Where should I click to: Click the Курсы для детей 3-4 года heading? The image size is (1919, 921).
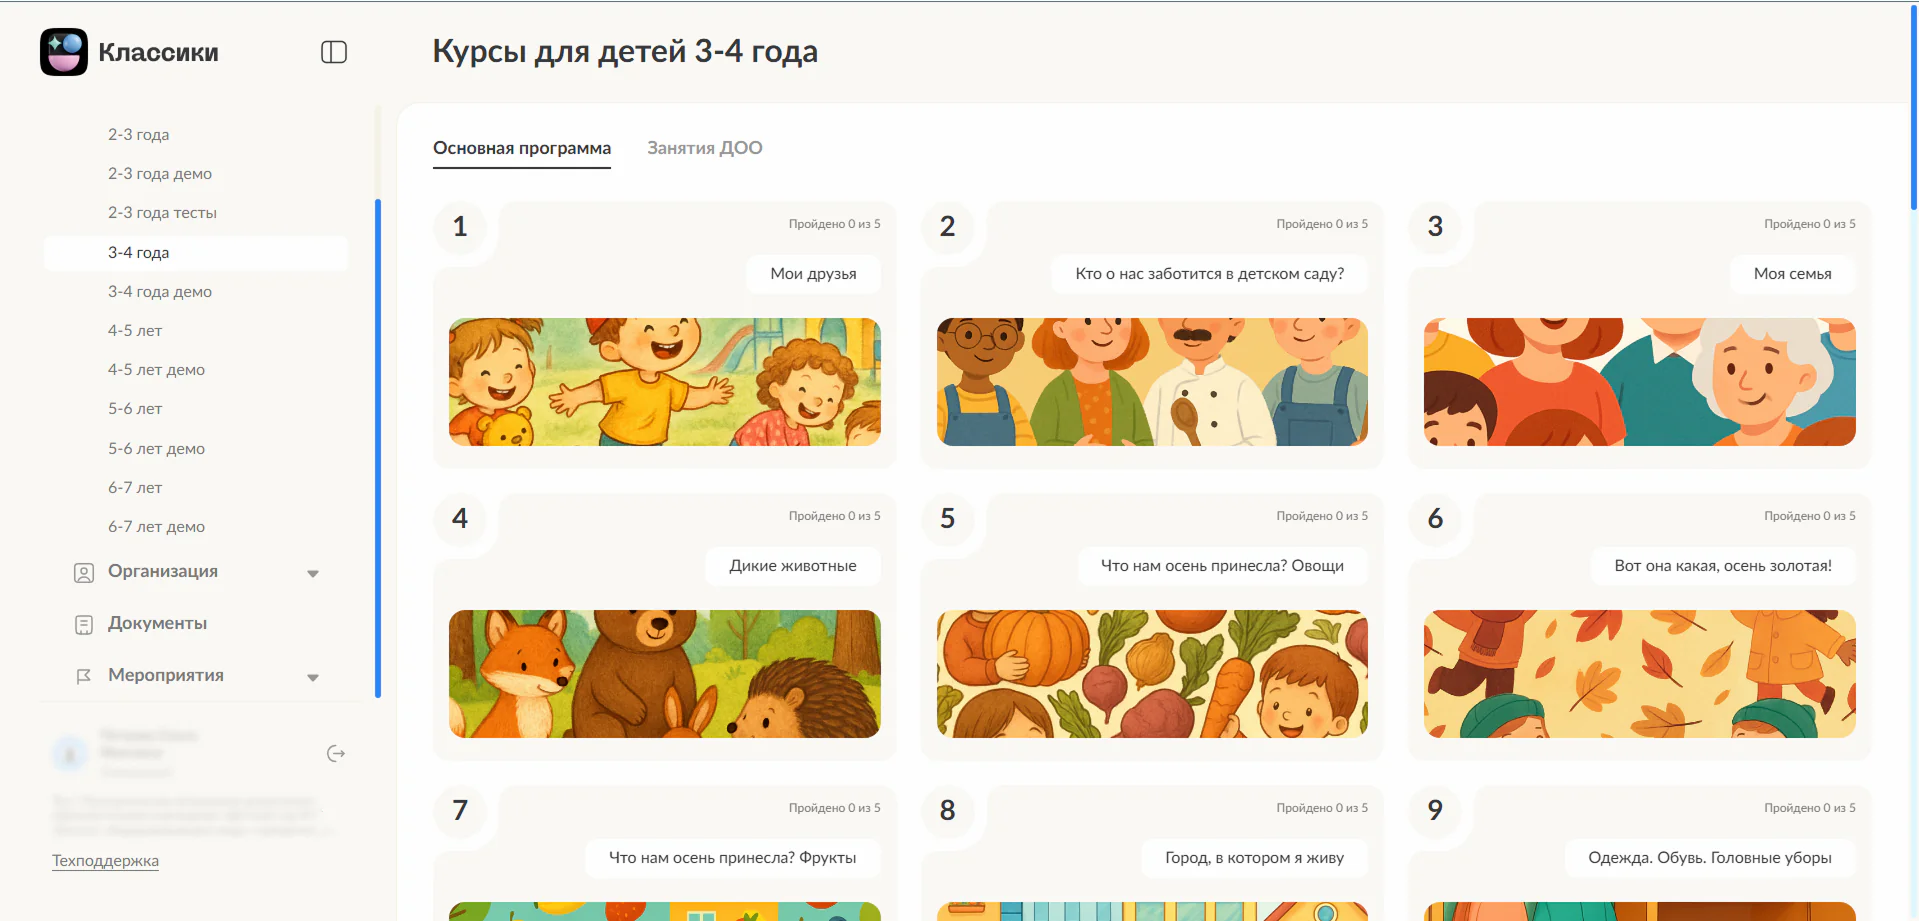(625, 51)
